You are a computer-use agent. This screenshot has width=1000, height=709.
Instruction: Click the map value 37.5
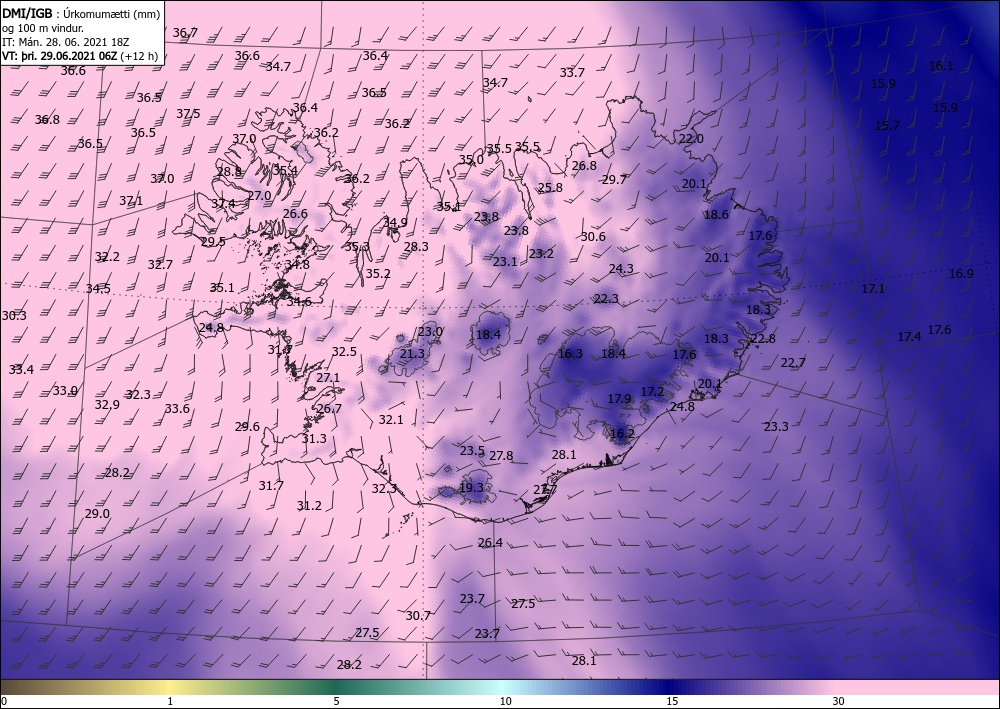pyautogui.click(x=188, y=113)
